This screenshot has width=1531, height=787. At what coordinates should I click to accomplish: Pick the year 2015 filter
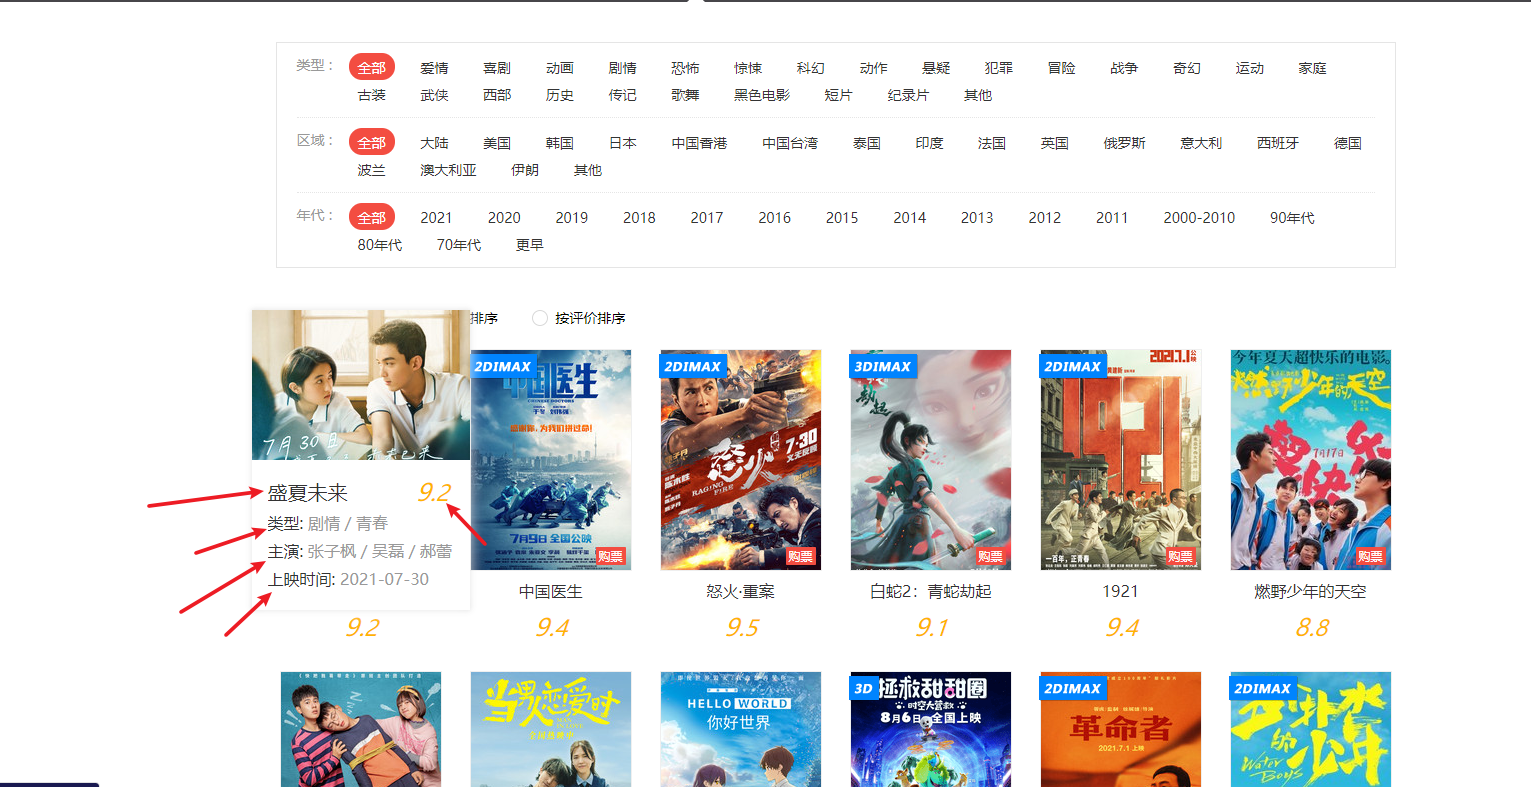(x=842, y=218)
